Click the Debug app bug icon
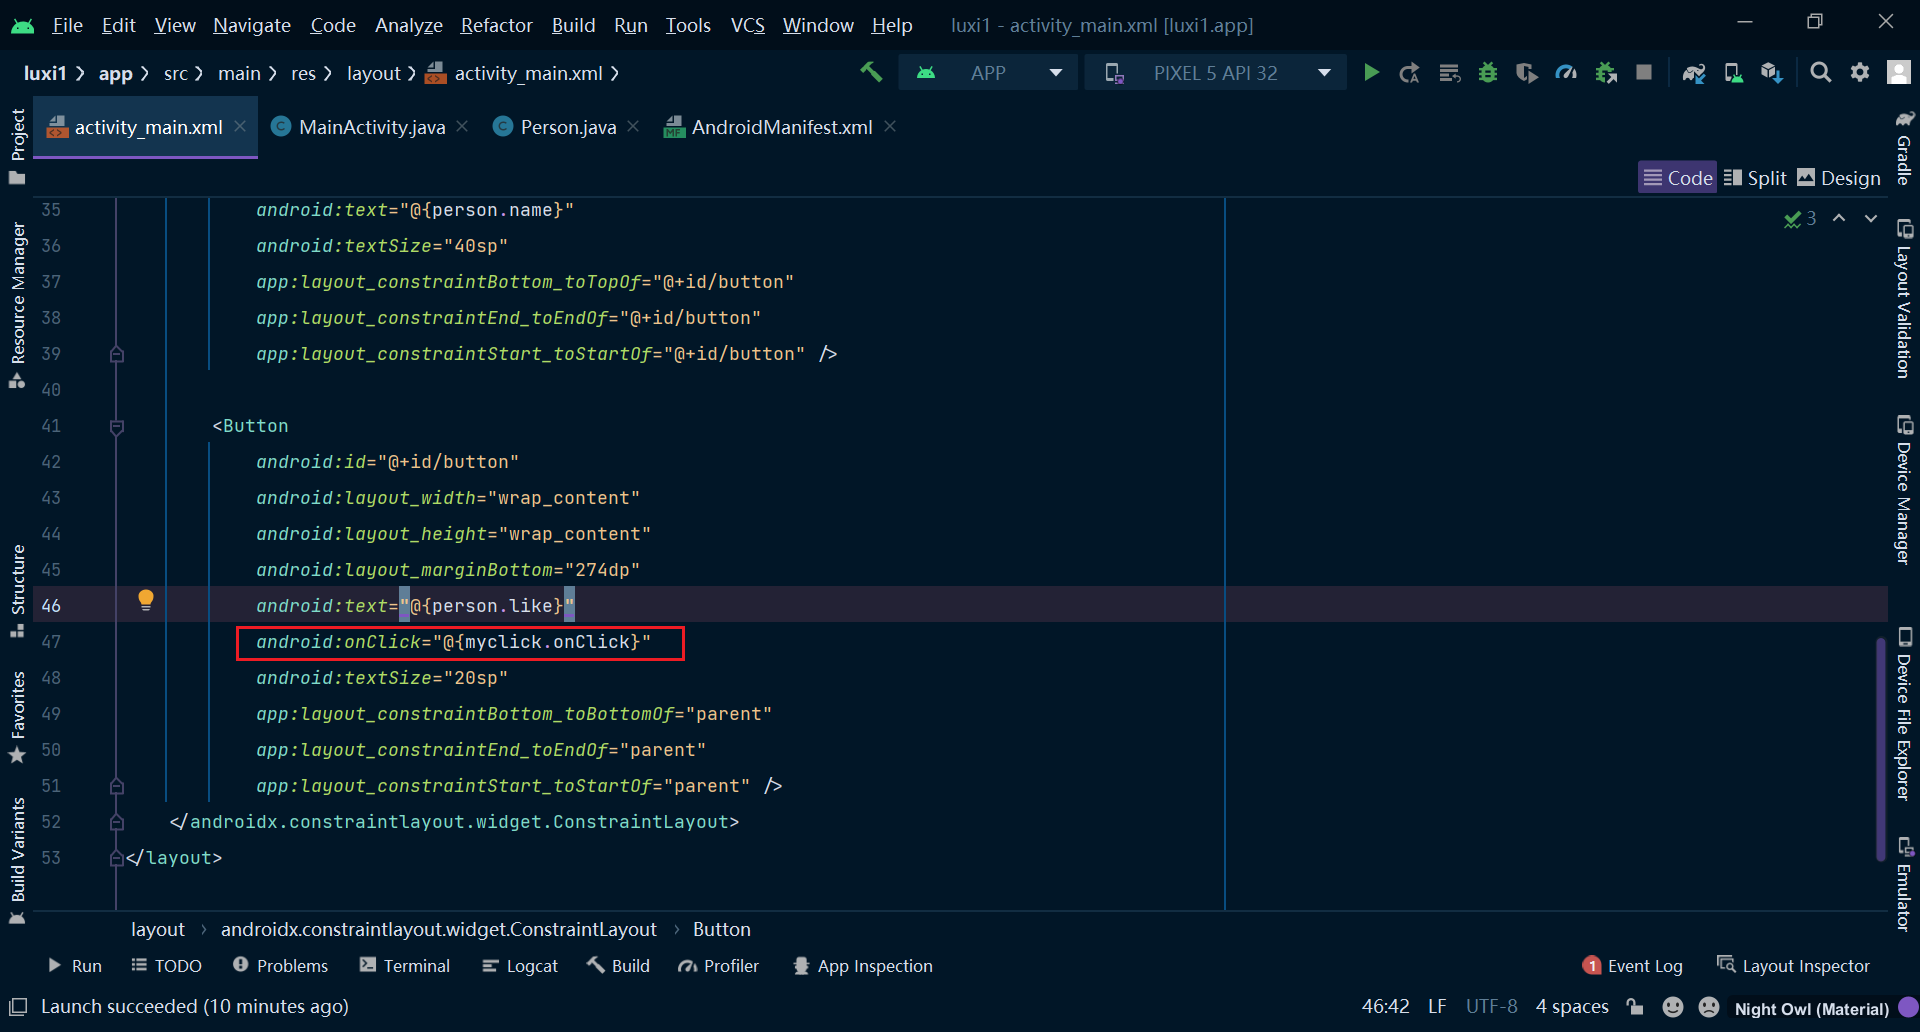 1488,72
